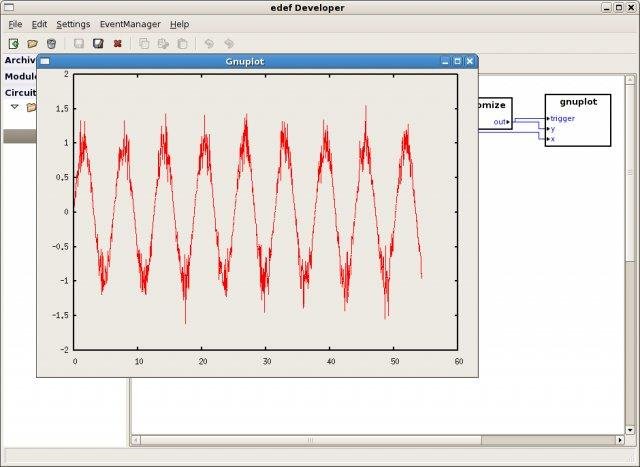Click the red X close-circuit toolbar icon

pos(118,43)
